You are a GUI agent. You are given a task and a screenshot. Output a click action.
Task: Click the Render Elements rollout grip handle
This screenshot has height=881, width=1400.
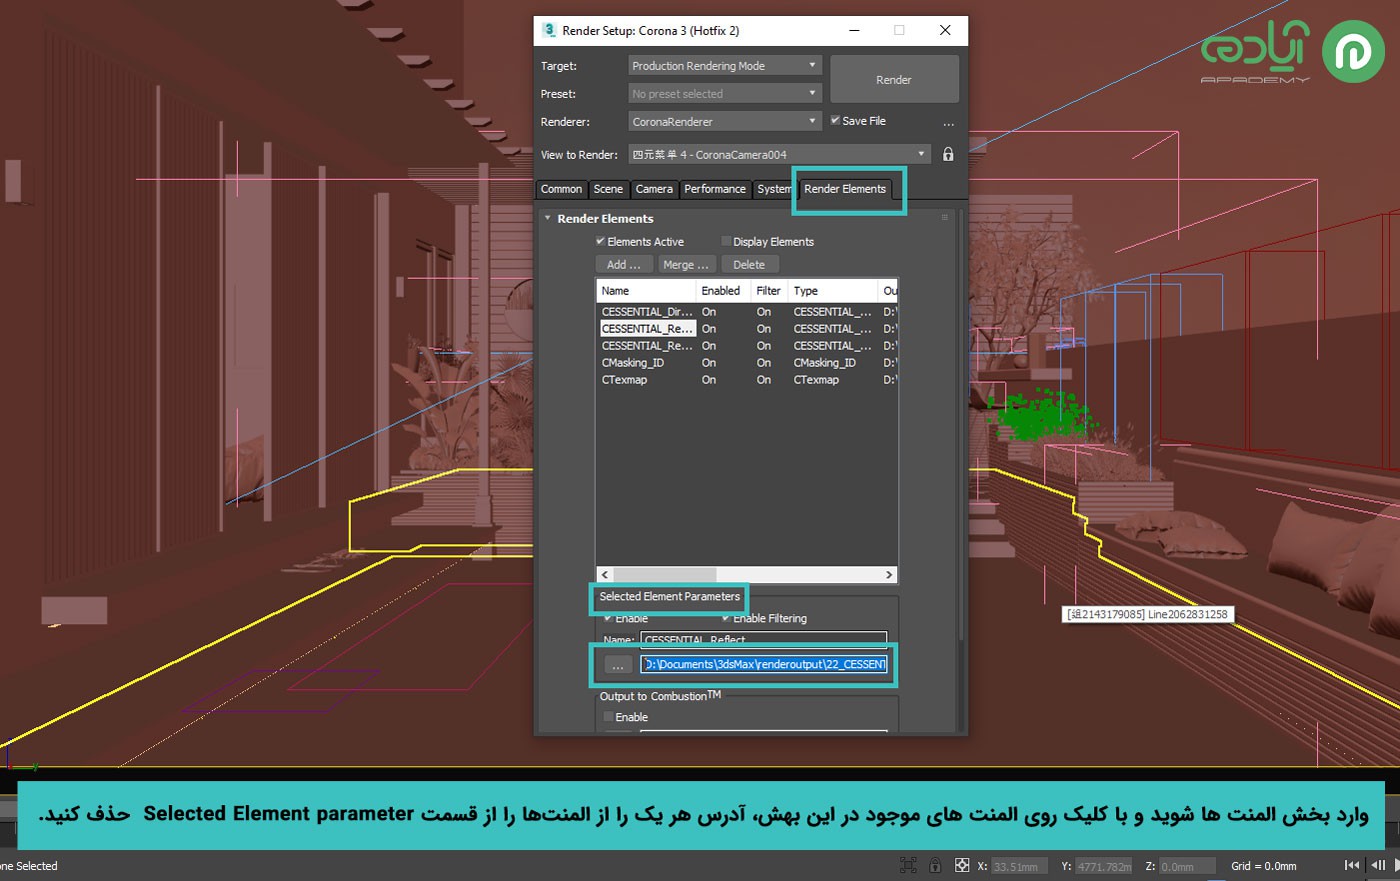(944, 217)
